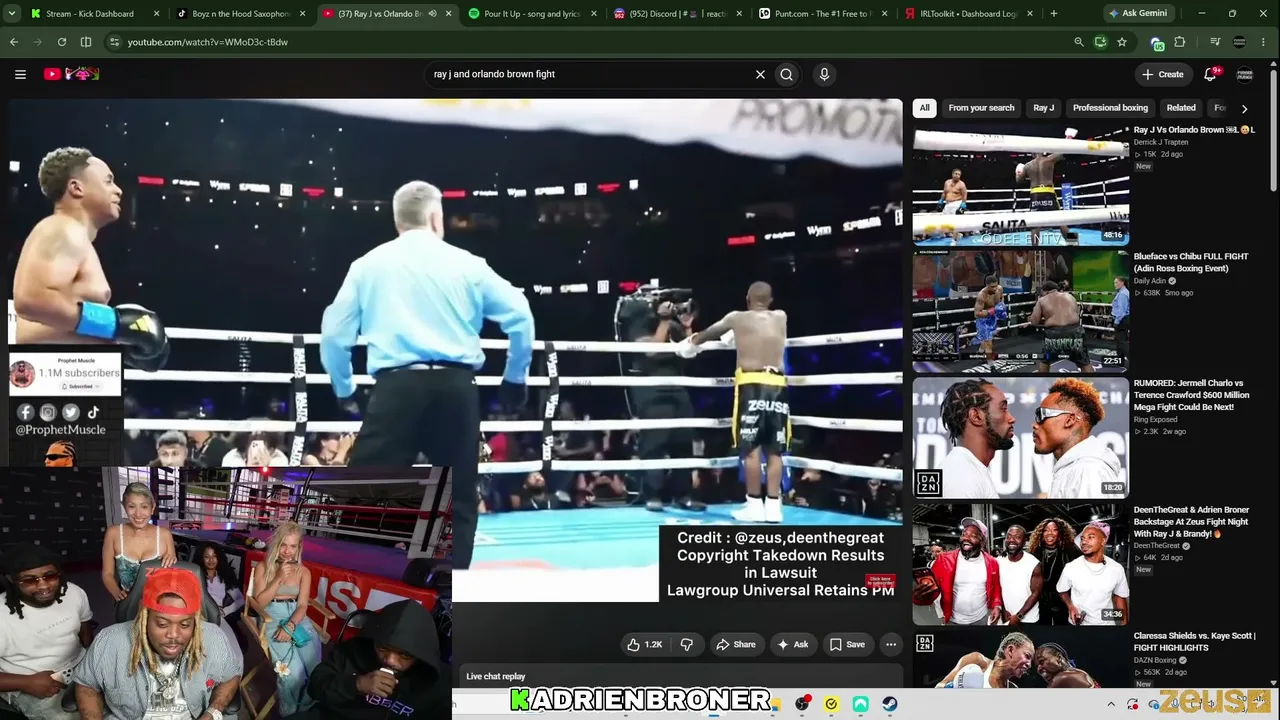Like the video with 1.2K likes
Screen dimensions: 1280x720
pyautogui.click(x=644, y=645)
